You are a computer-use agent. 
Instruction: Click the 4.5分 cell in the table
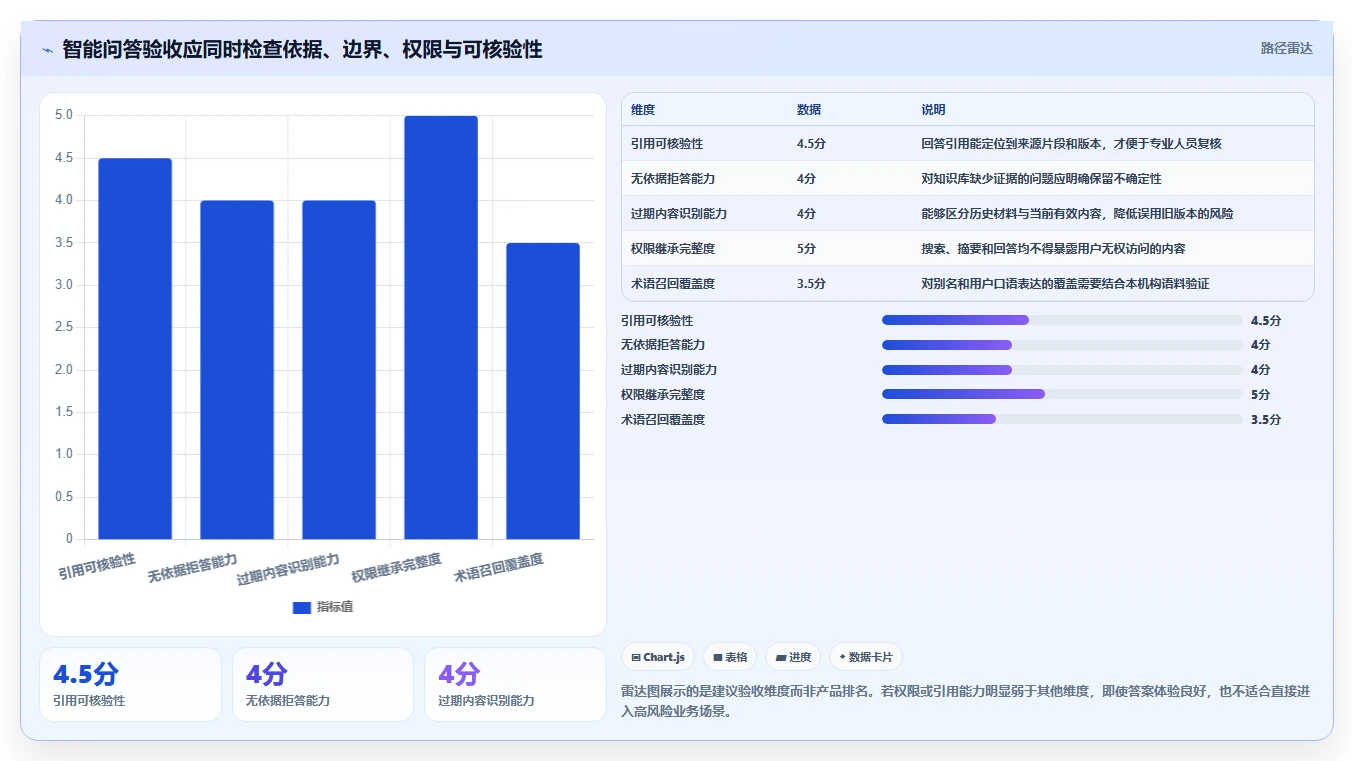coord(811,144)
